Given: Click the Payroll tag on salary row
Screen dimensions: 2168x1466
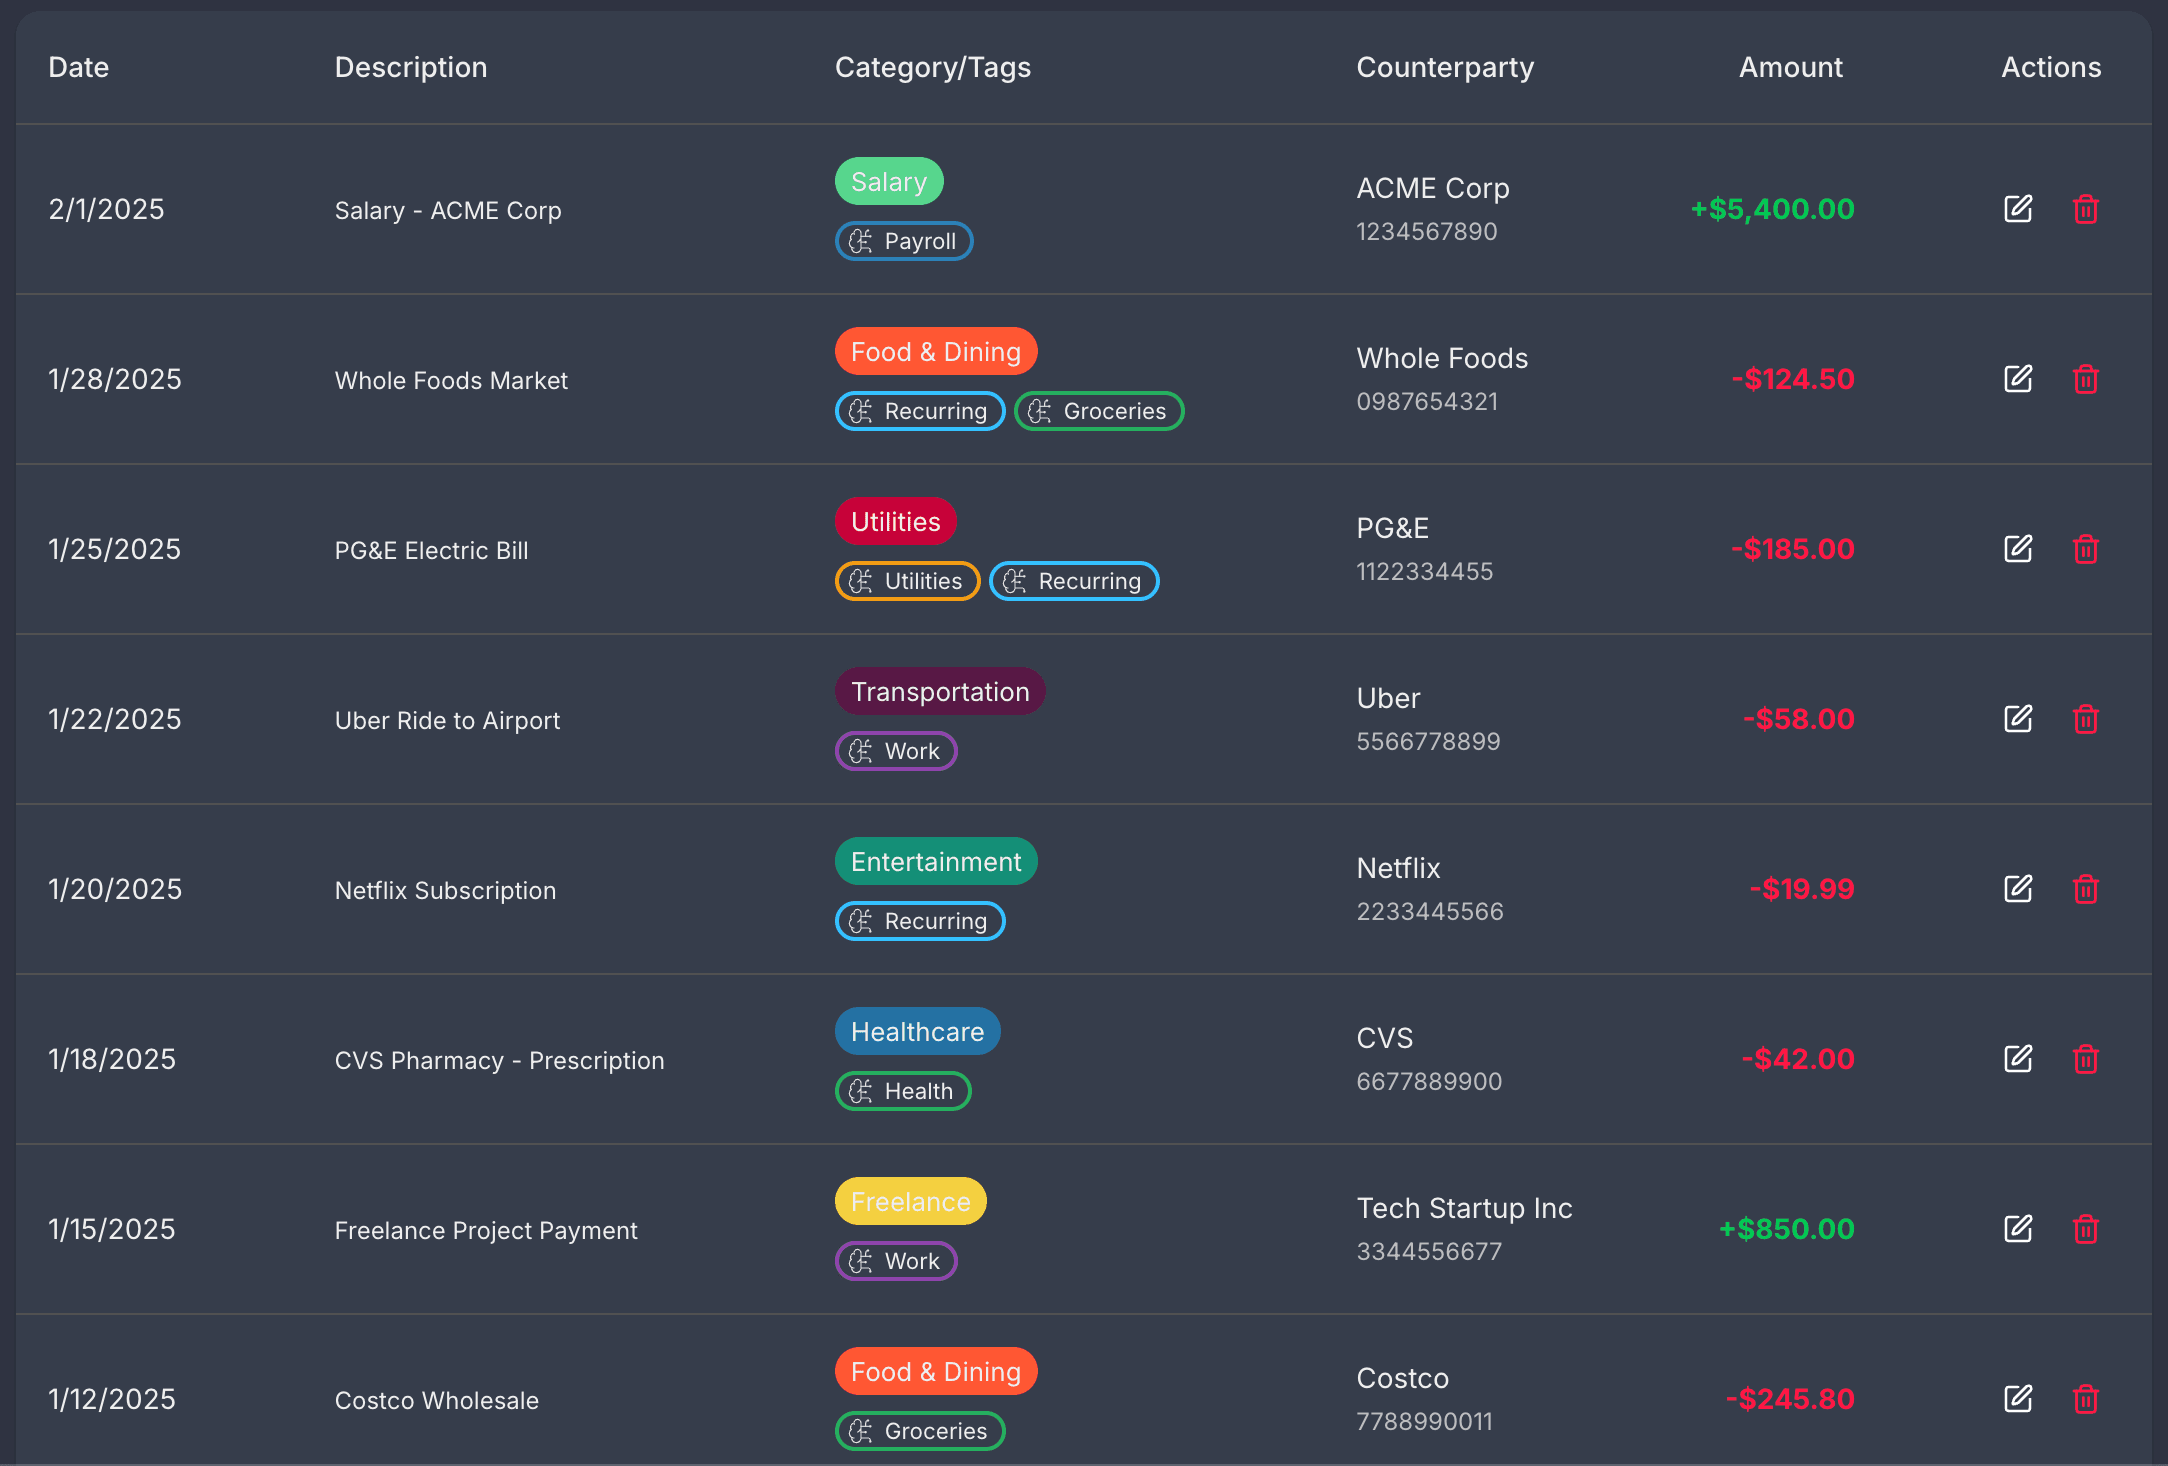Looking at the screenshot, I should click(904, 241).
